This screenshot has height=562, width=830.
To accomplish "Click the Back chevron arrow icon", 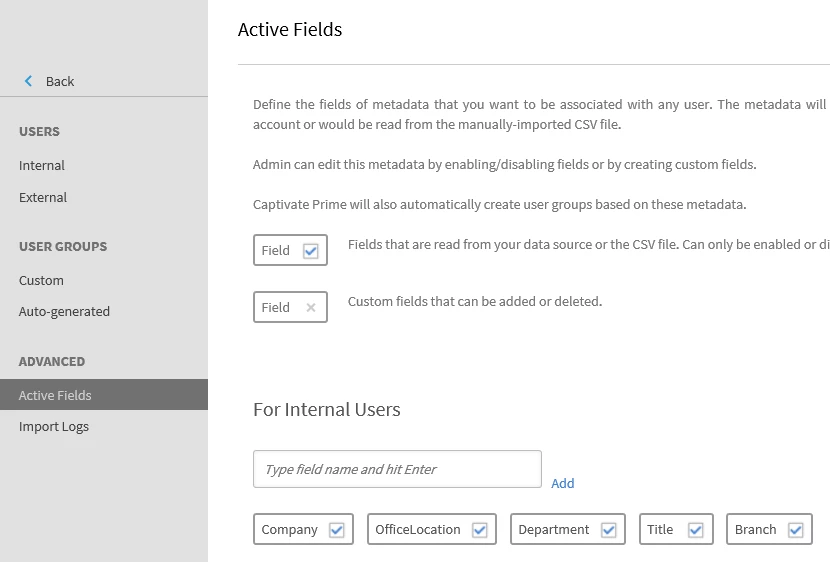I will (28, 81).
